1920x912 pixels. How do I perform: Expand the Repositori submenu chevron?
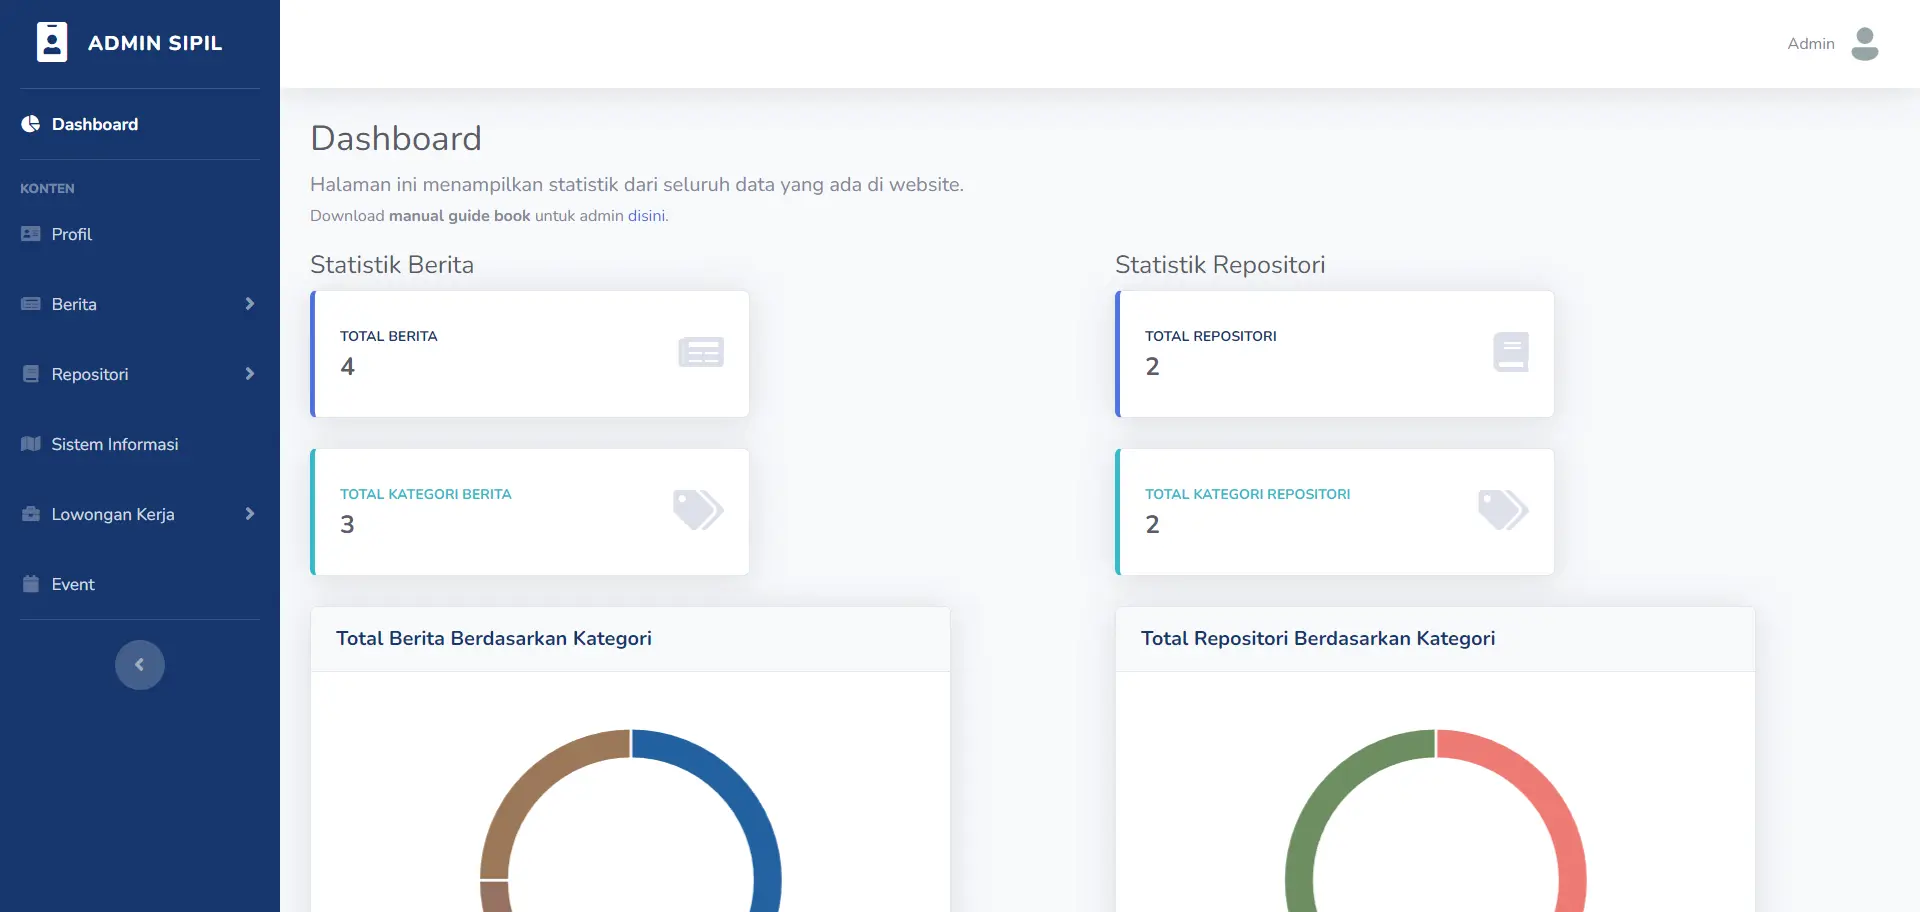[249, 374]
